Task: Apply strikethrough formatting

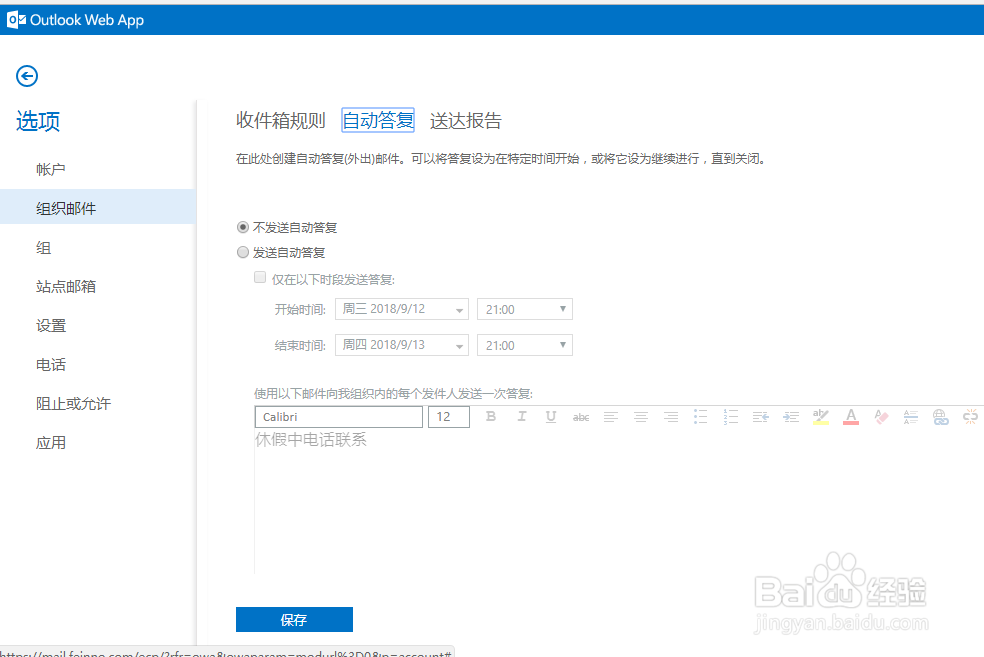Action: click(581, 417)
